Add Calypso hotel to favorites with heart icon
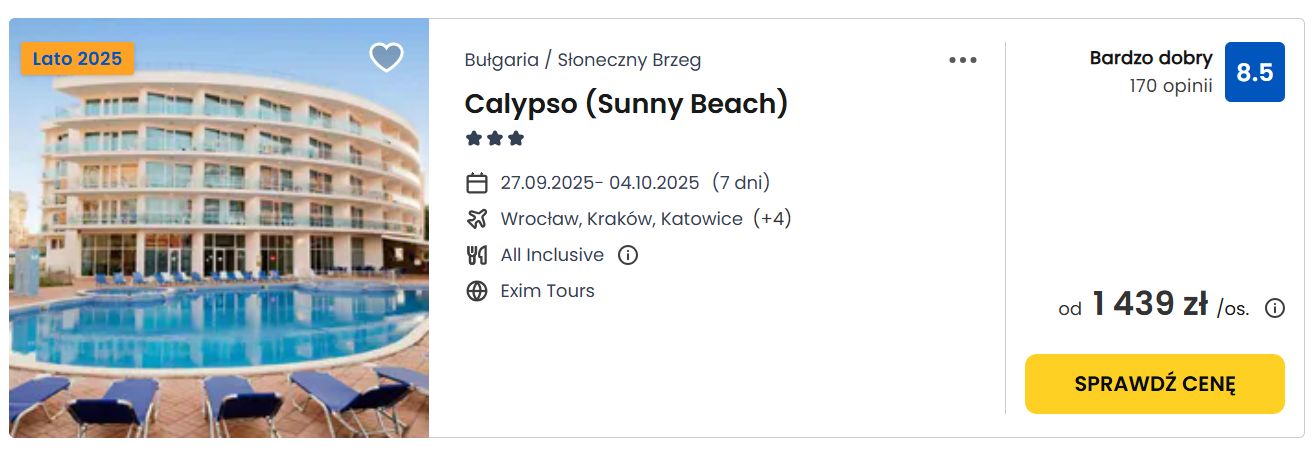1314x449 pixels. point(386,58)
